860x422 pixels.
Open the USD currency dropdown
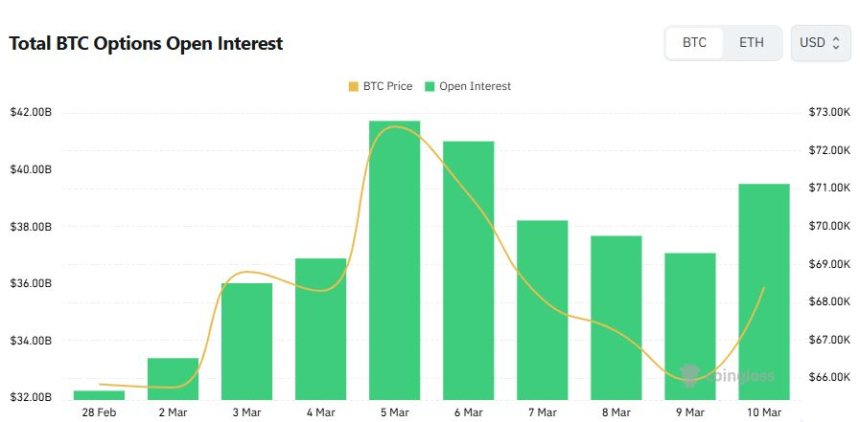click(820, 43)
